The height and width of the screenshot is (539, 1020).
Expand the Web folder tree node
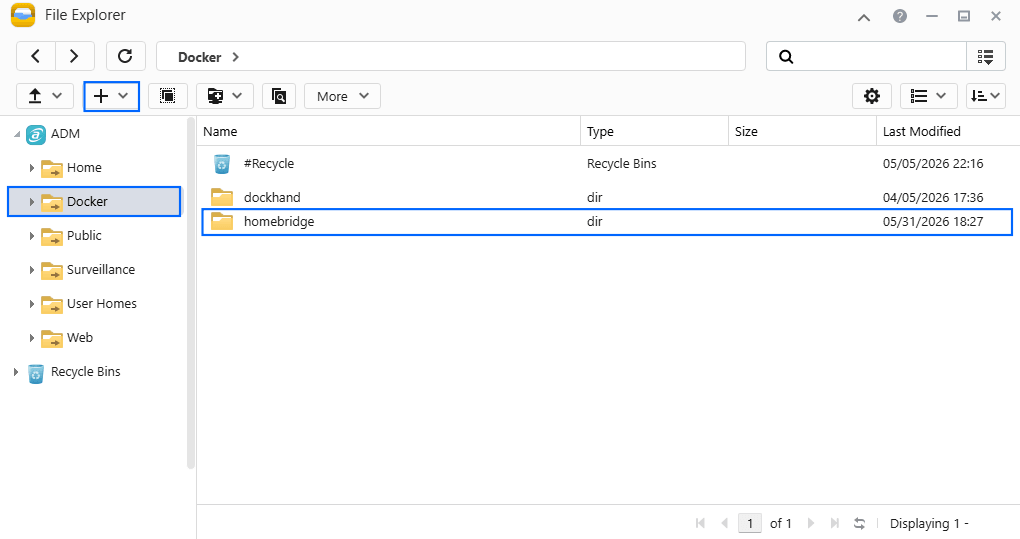point(31,338)
